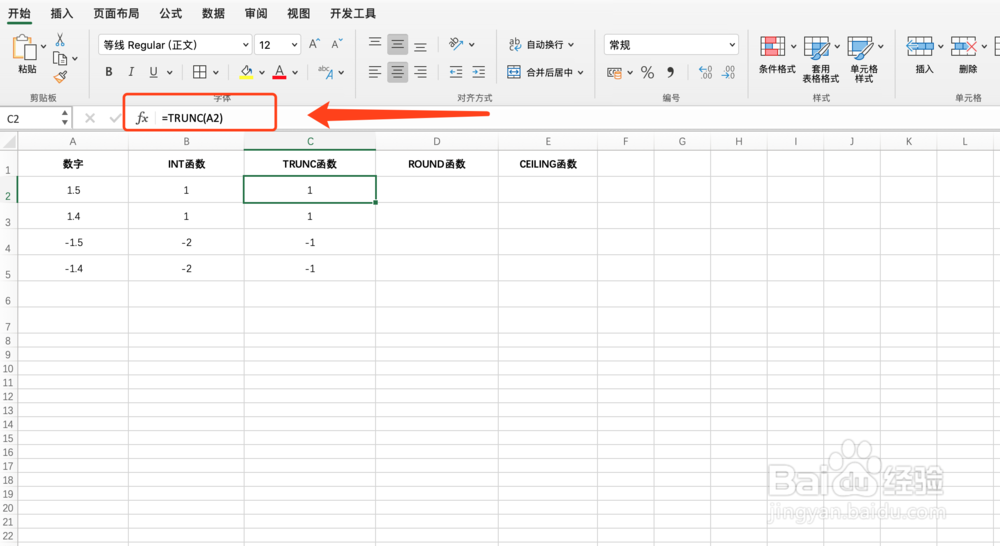Click cell A4 containing -1.5
The image size is (1000, 546).
click(73, 242)
